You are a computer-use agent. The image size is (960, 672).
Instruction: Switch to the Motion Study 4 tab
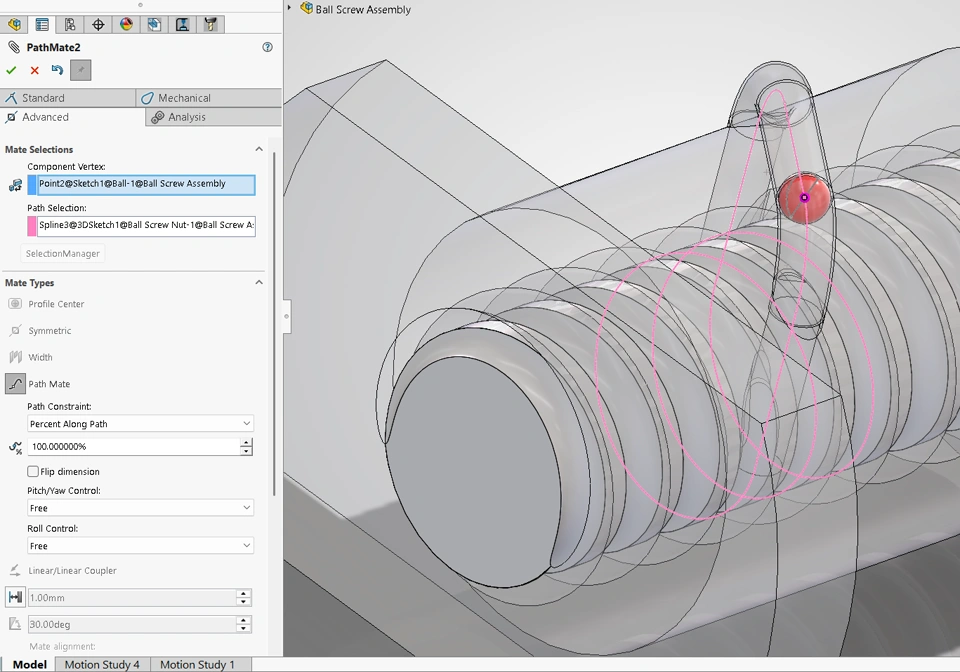[102, 664]
